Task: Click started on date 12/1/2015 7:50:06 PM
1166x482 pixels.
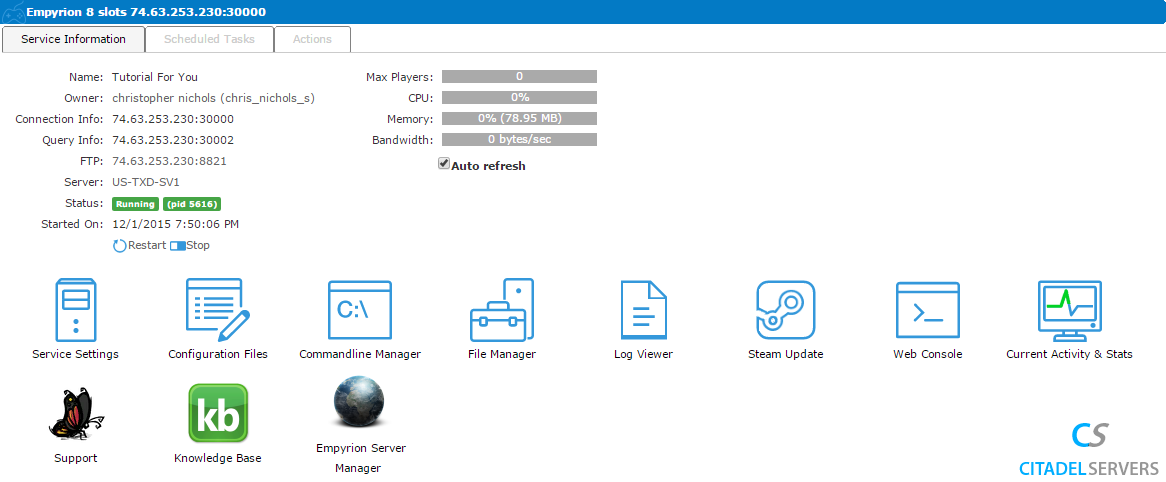Action: coord(175,224)
